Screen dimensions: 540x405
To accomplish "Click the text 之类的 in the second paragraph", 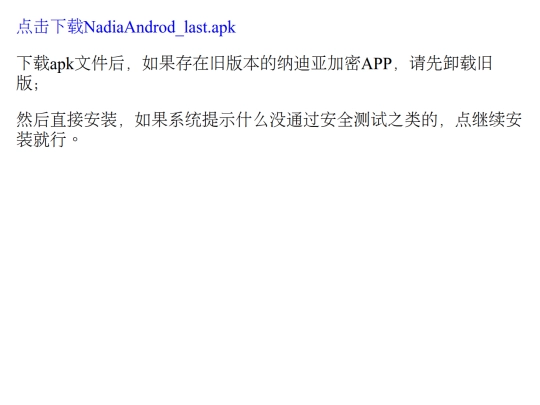I will point(413,120).
